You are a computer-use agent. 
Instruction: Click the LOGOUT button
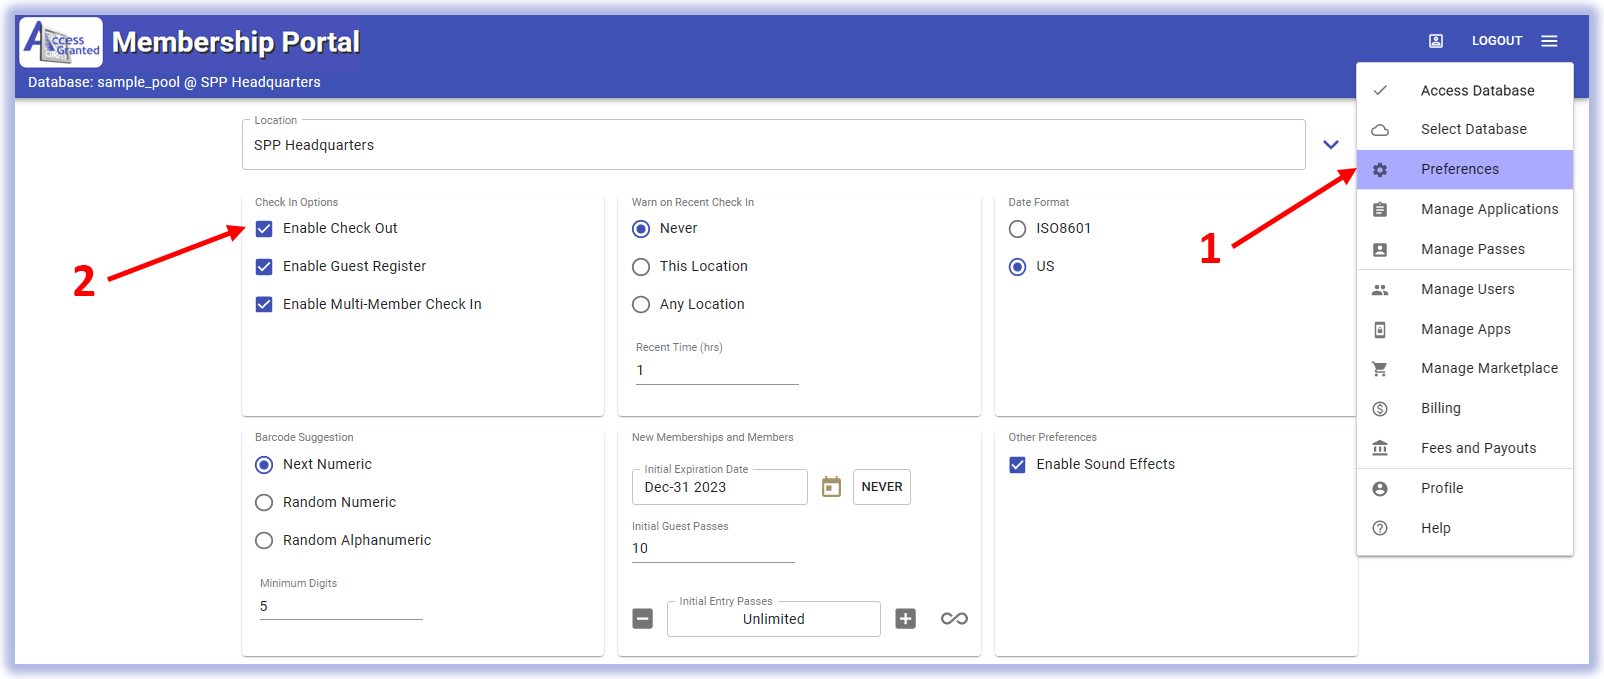pyautogui.click(x=1496, y=41)
